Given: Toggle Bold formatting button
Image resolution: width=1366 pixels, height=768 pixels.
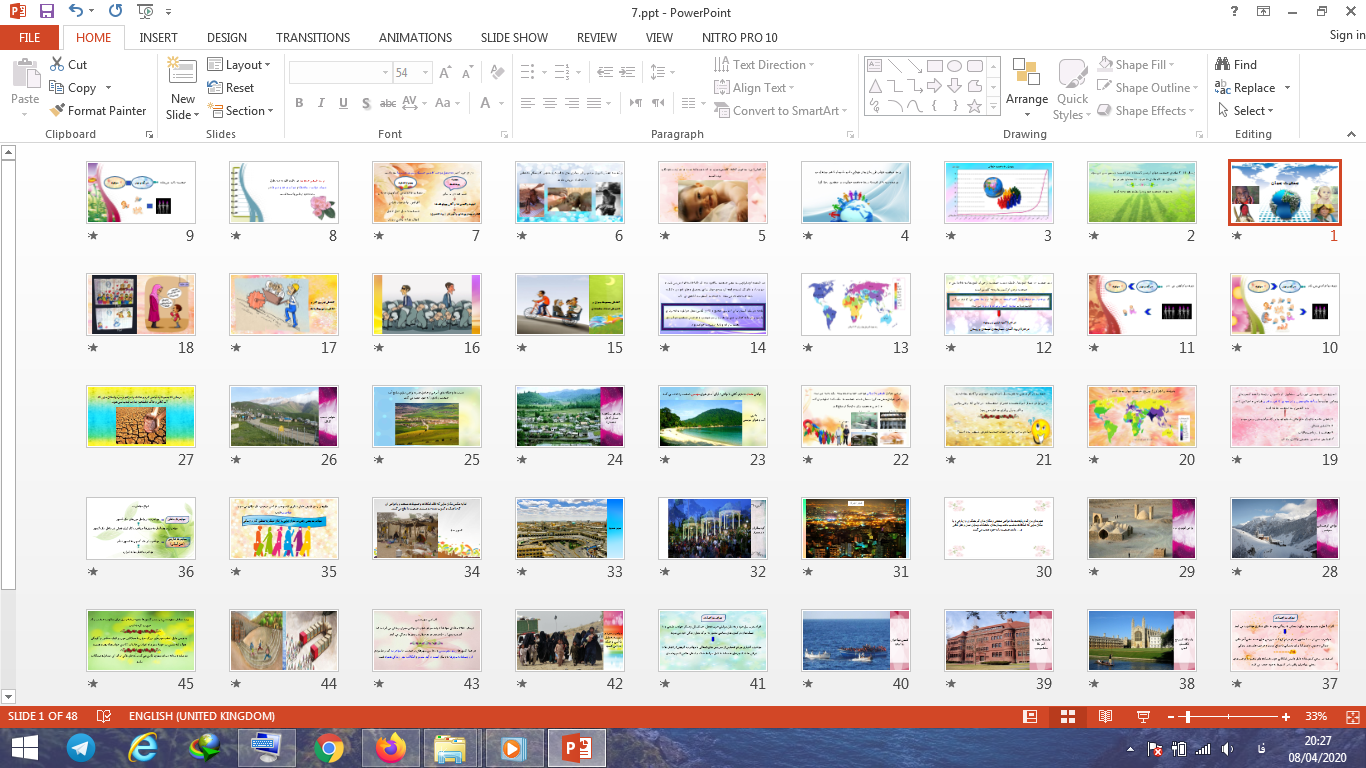Looking at the screenshot, I should 299,103.
